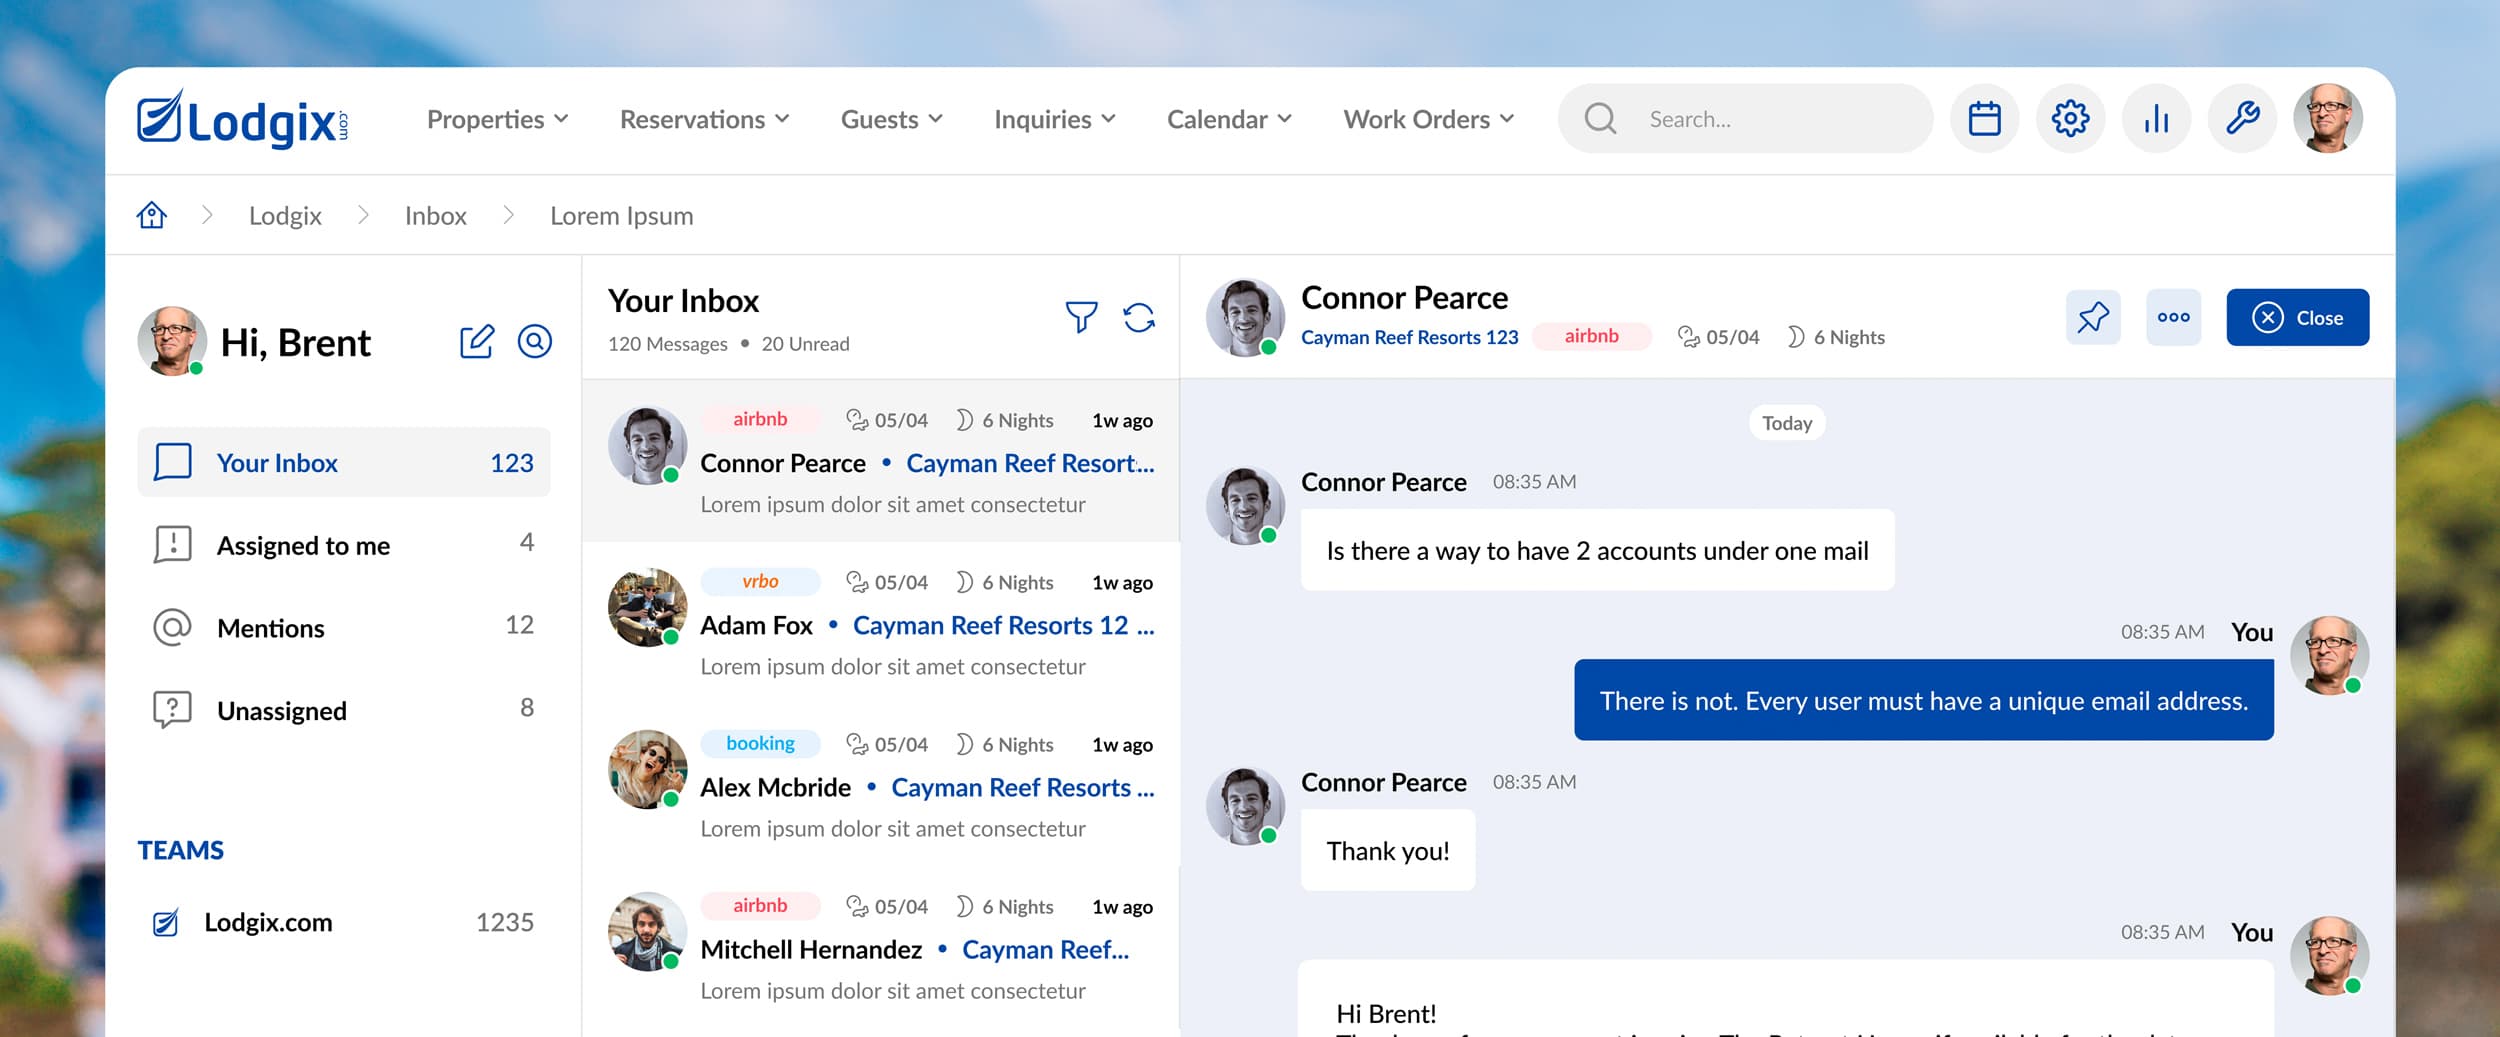The height and width of the screenshot is (1037, 2500).
Task: Click the calendar icon in header
Action: [x=1984, y=119]
